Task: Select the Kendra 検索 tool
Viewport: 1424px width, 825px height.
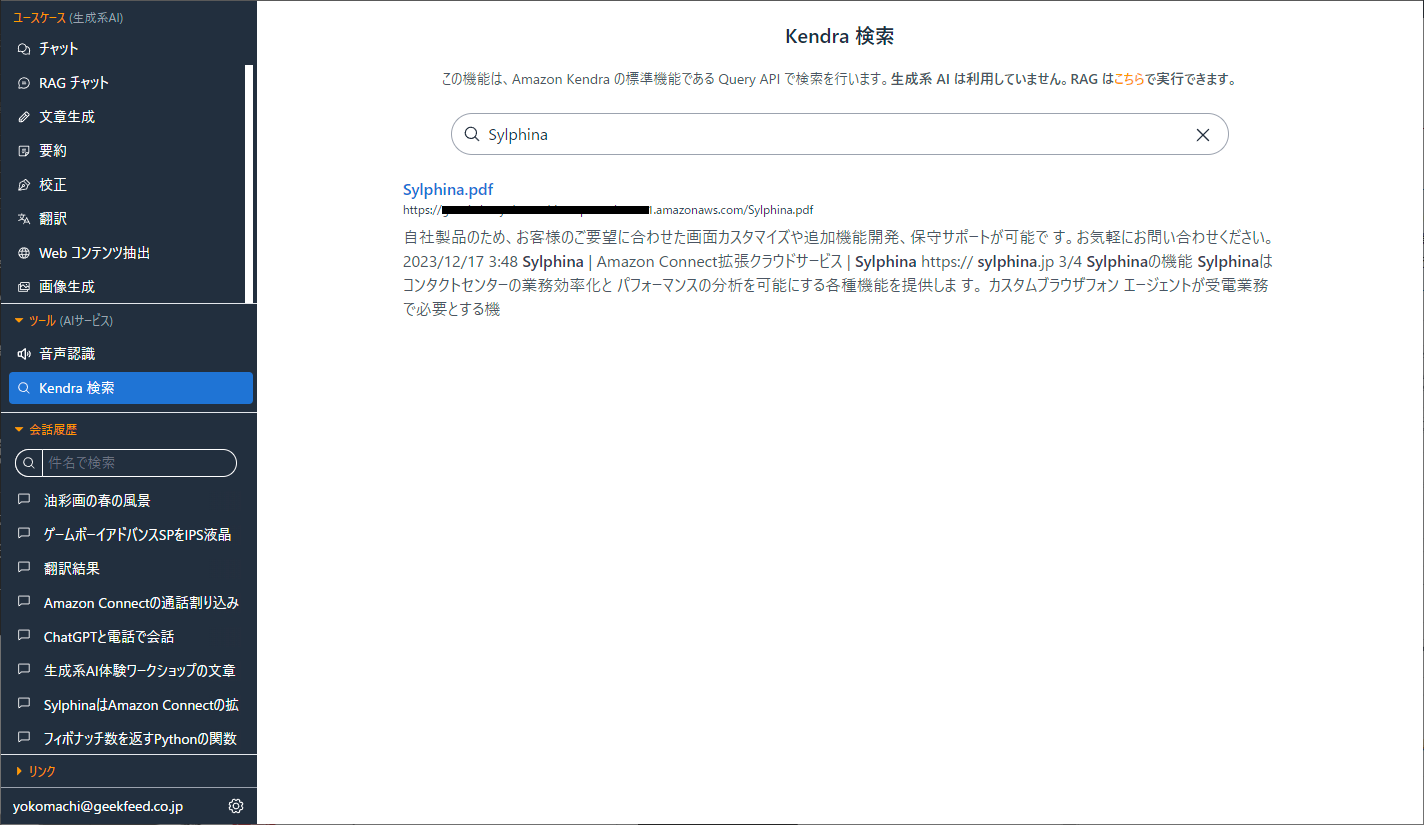Action: point(131,388)
